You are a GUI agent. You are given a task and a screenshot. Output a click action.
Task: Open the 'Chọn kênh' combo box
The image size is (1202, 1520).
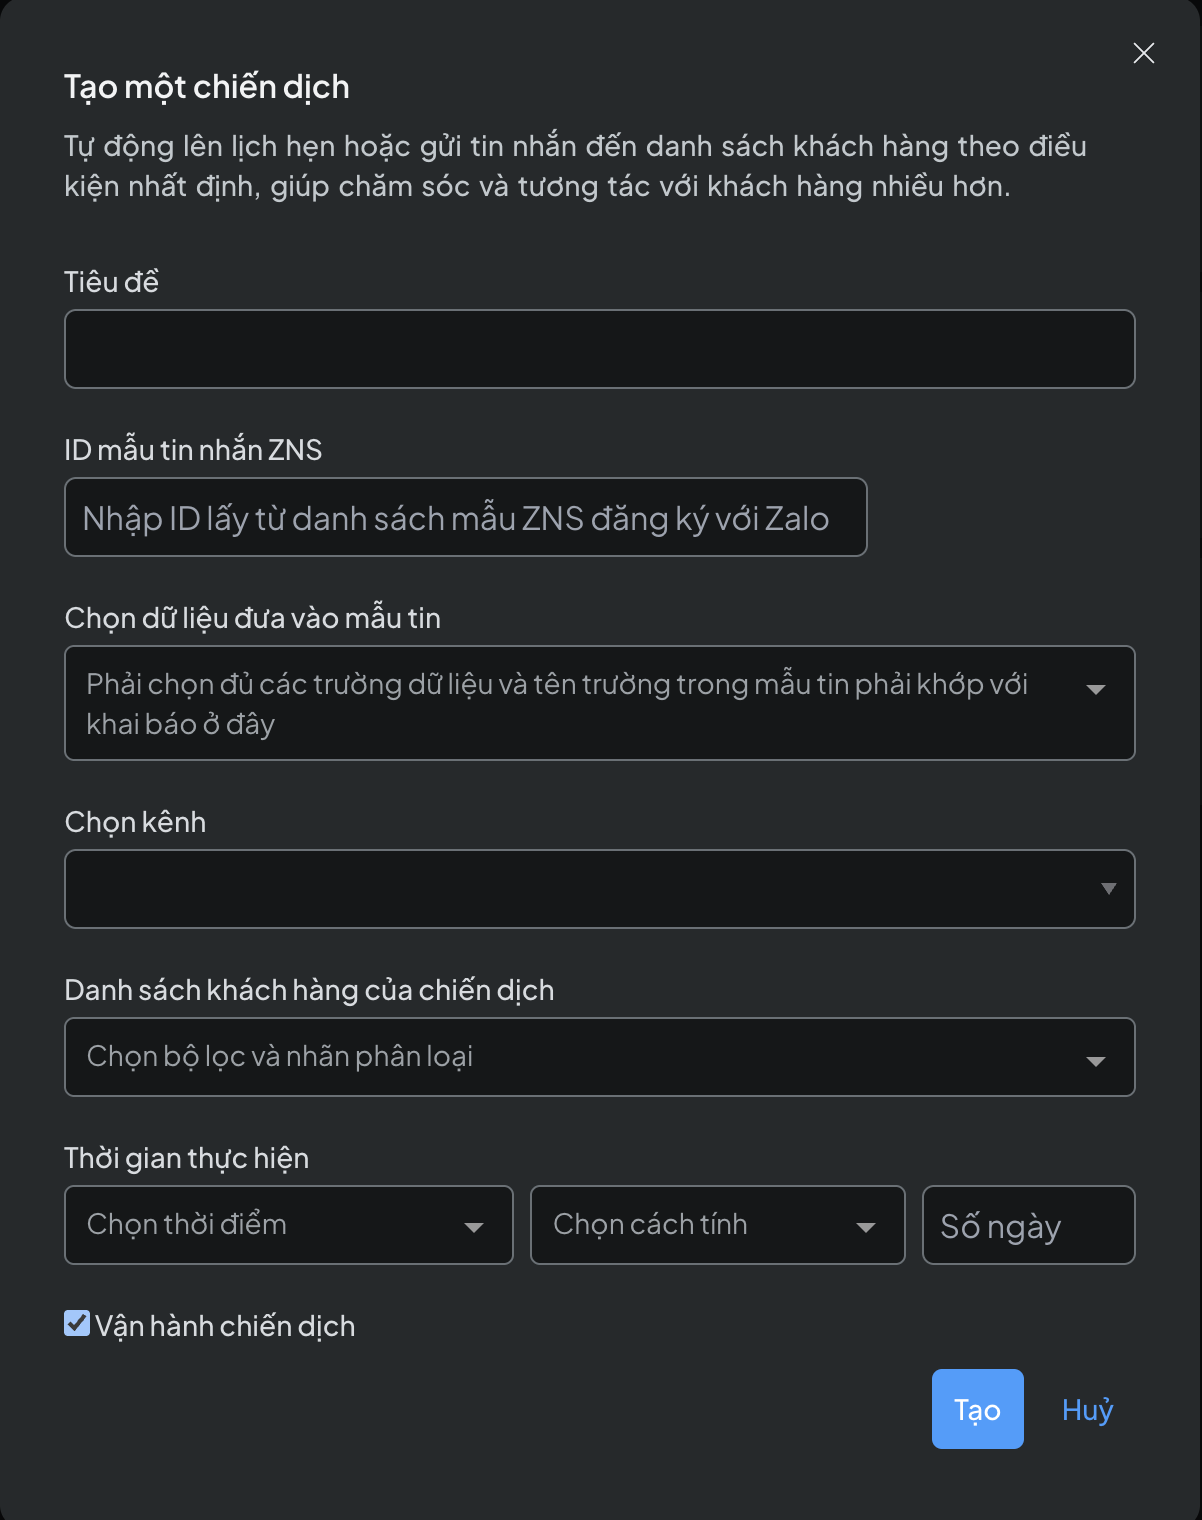click(580, 889)
